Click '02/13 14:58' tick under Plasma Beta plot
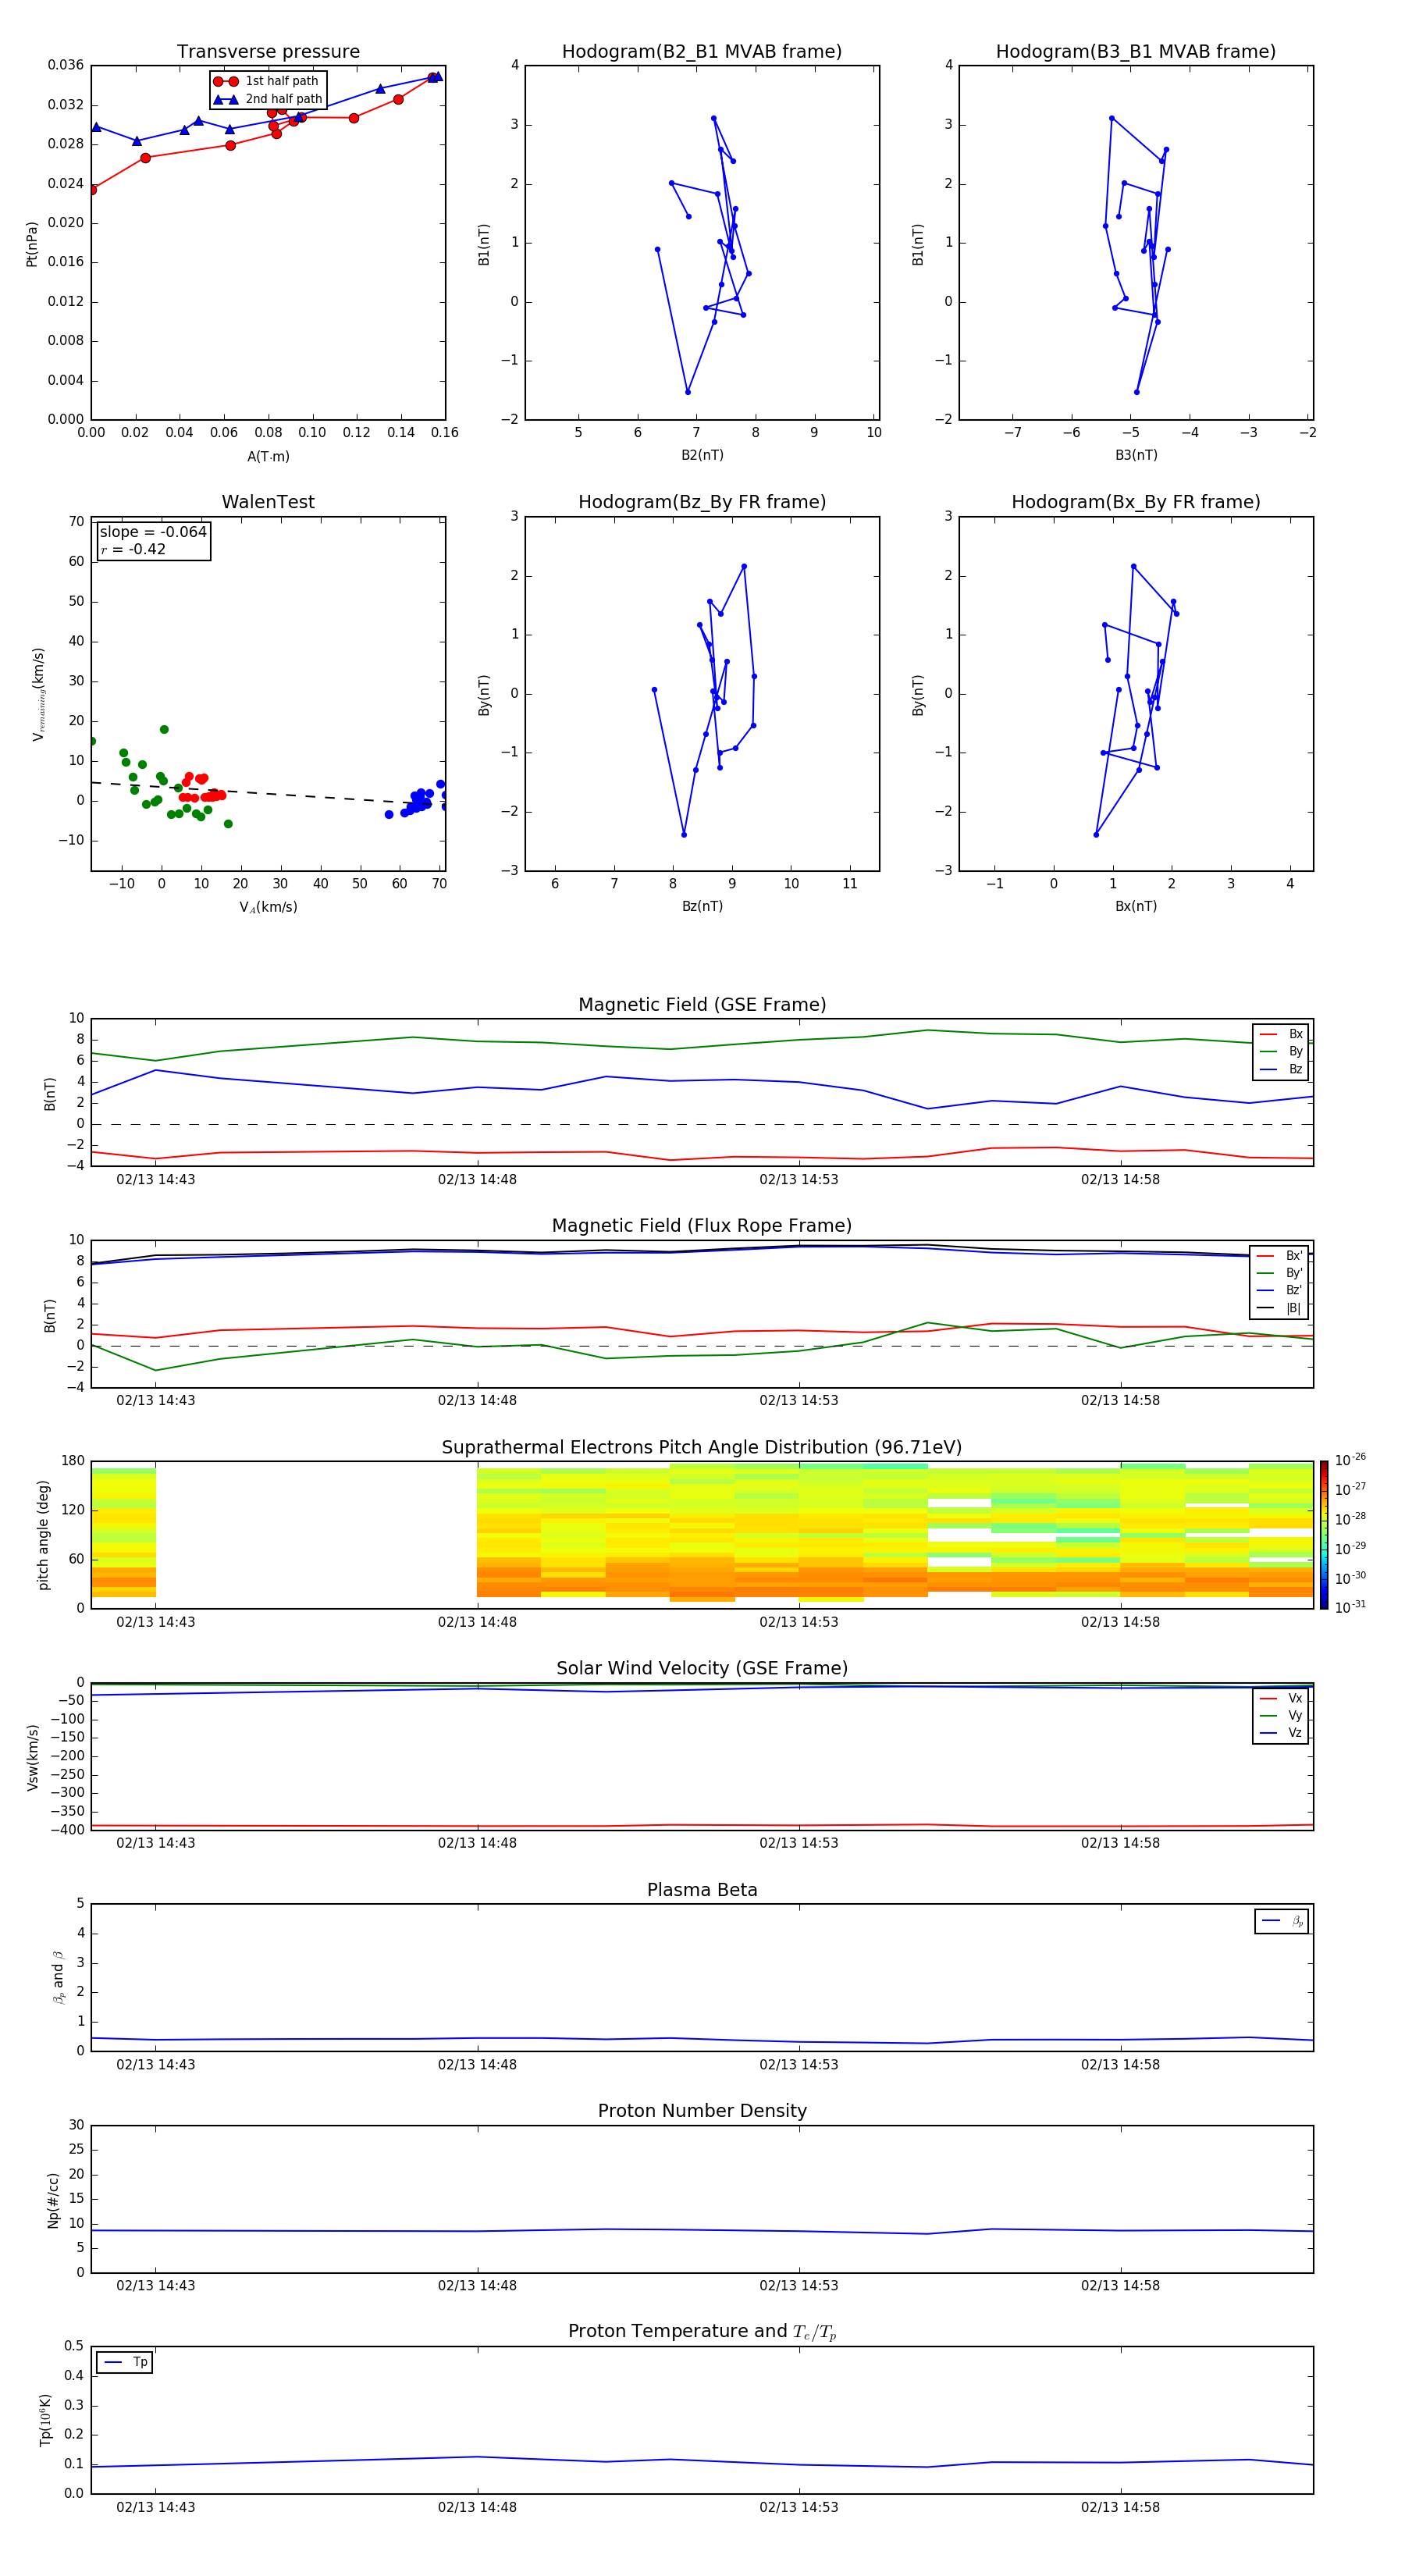Image resolution: width=1405 pixels, height=2576 pixels. tap(1120, 2064)
